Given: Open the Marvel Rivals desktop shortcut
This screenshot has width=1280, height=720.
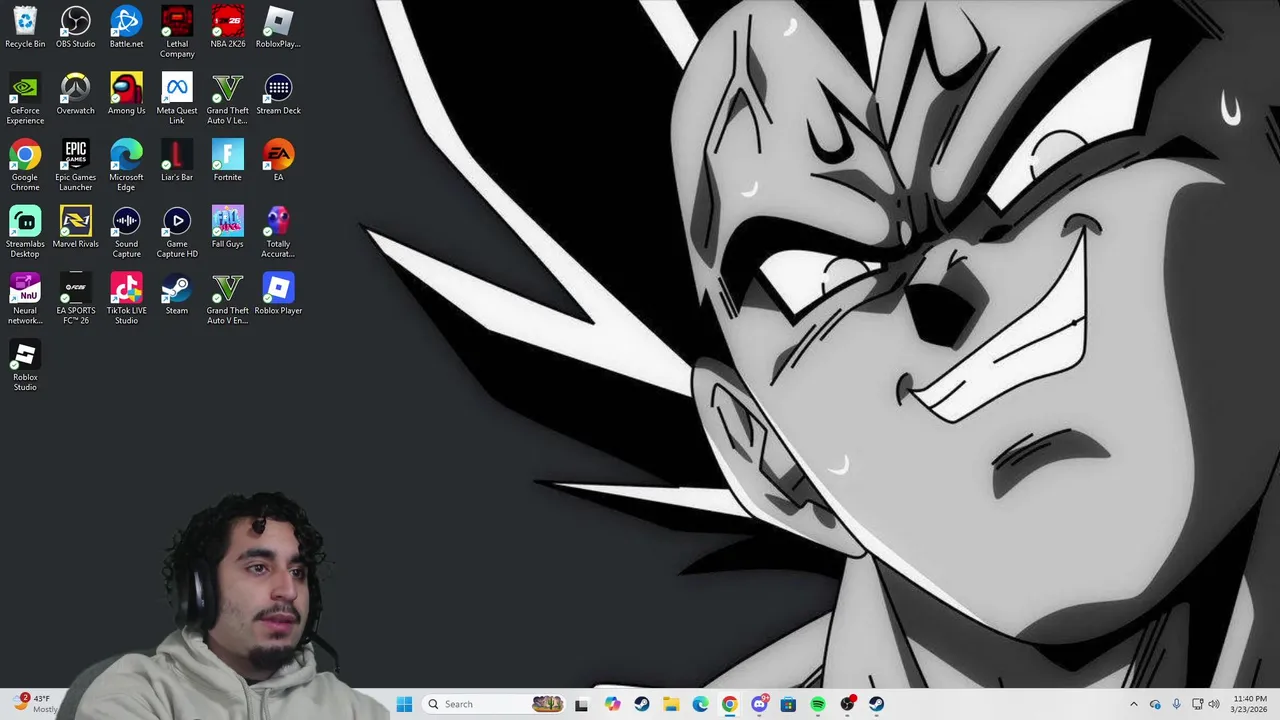Looking at the screenshot, I should pyautogui.click(x=76, y=227).
